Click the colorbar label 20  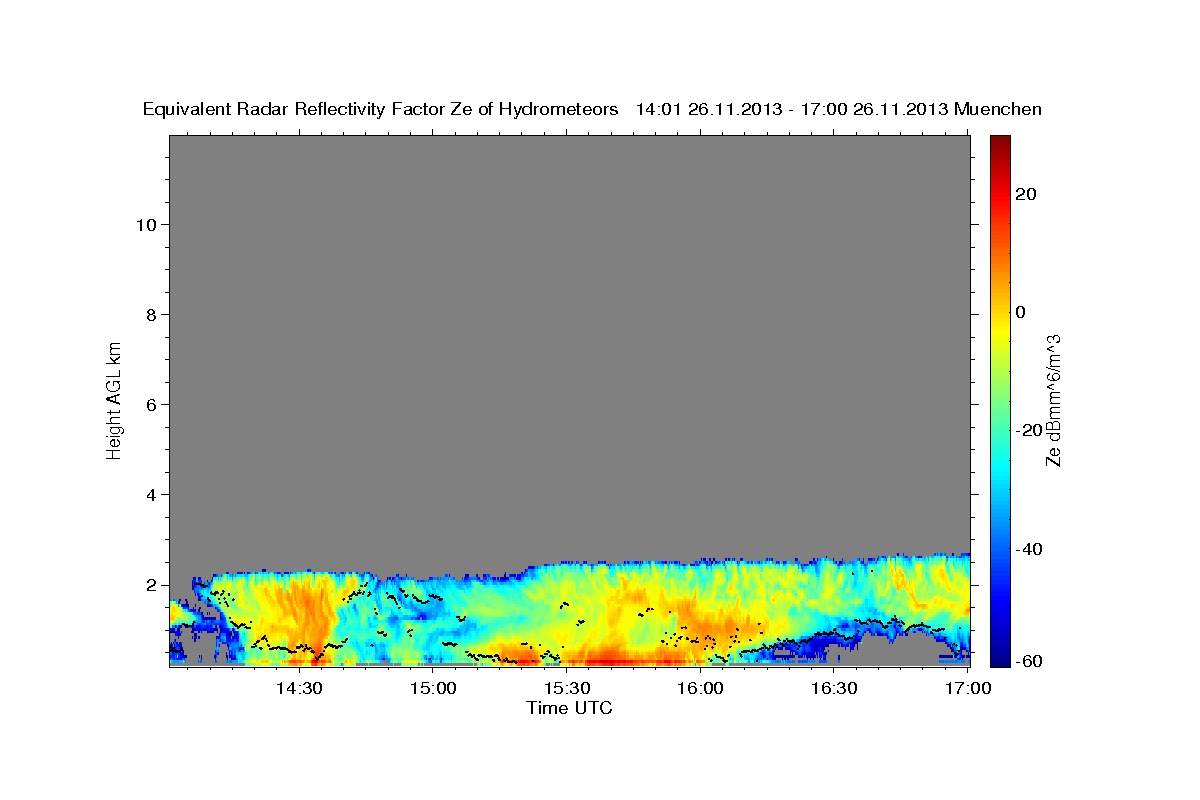click(1025, 194)
